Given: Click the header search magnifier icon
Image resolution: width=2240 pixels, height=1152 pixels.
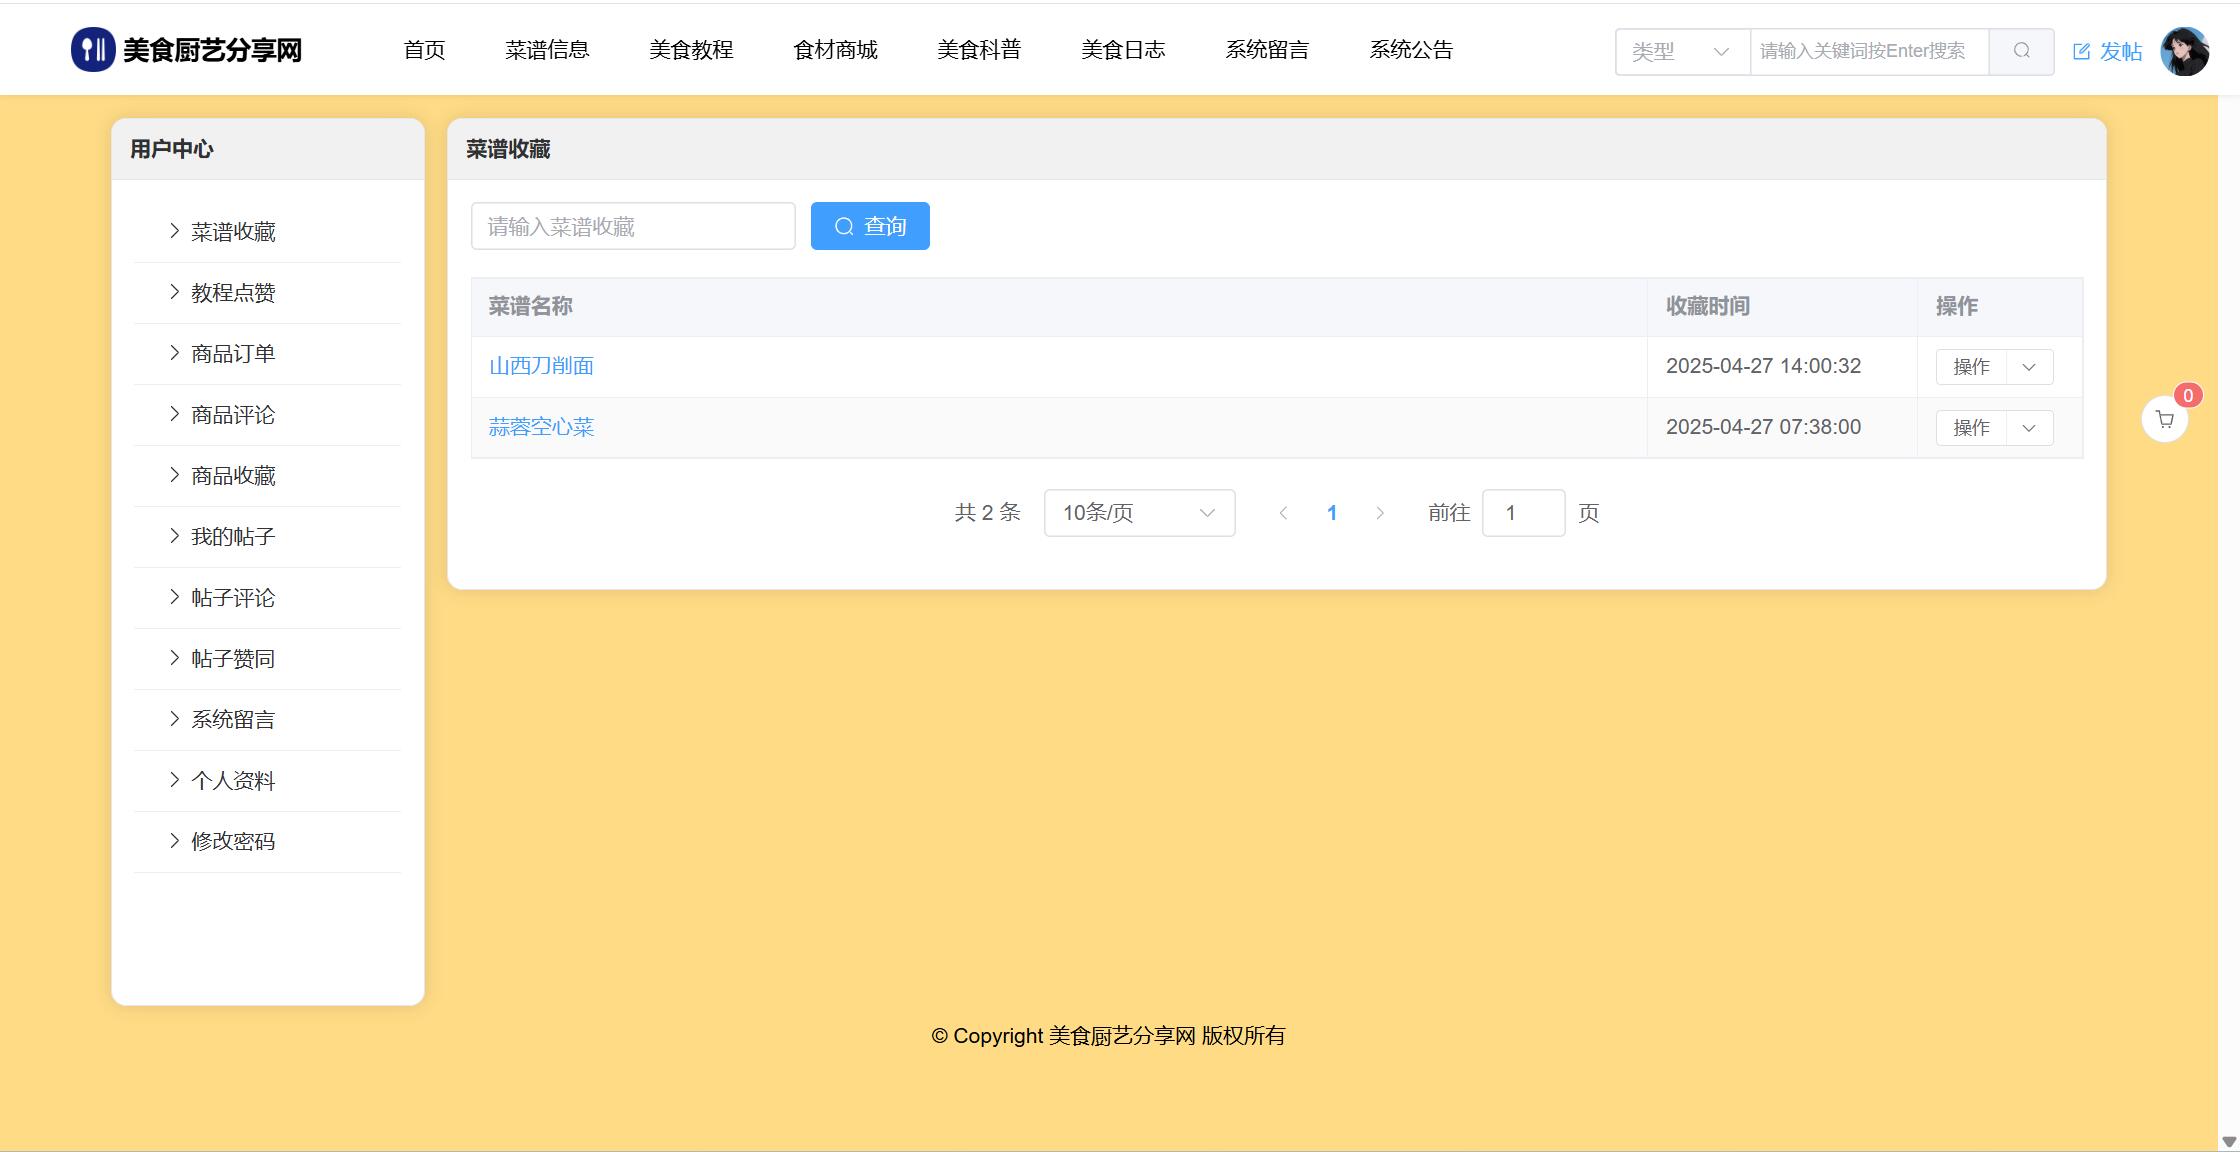Looking at the screenshot, I should click(x=2021, y=51).
